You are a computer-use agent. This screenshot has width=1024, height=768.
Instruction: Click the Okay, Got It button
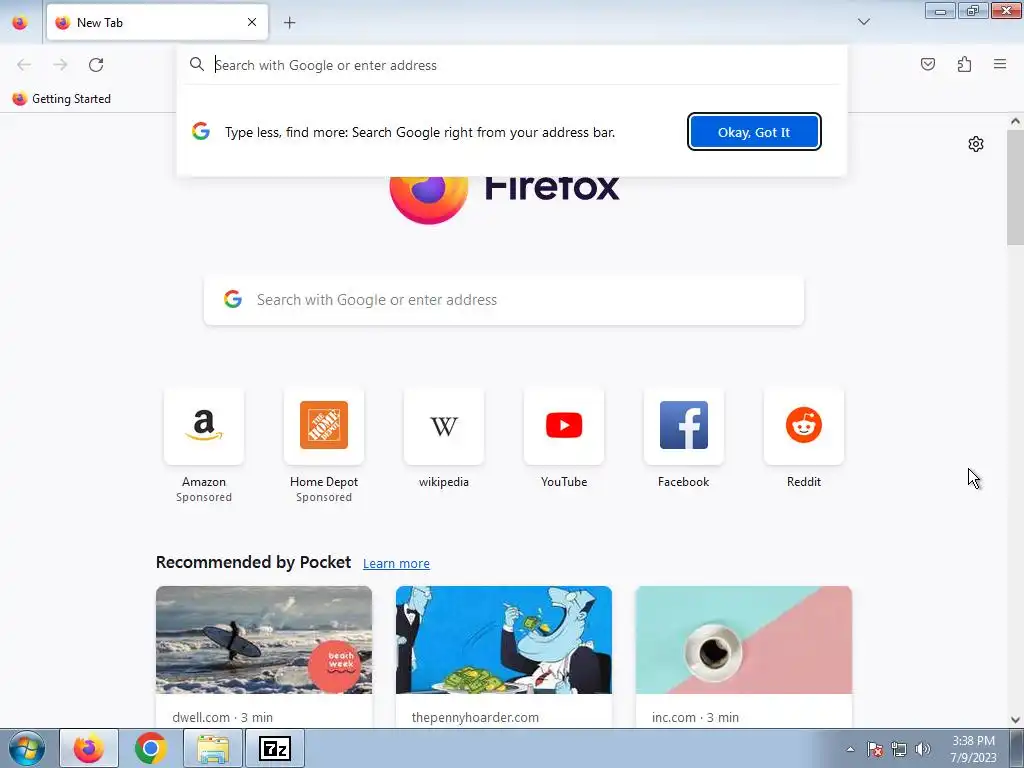pyautogui.click(x=754, y=132)
